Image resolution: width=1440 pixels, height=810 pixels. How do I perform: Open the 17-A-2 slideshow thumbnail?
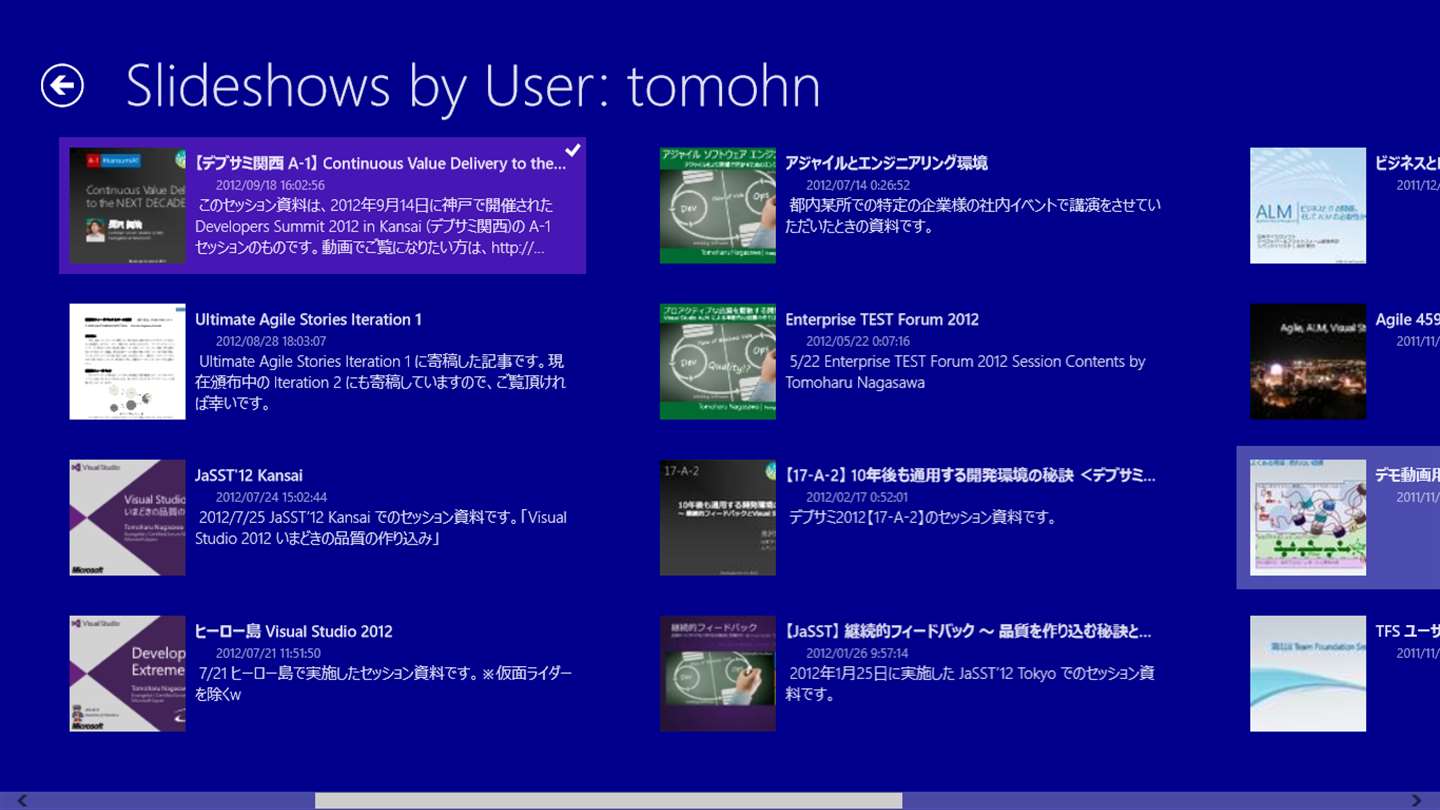tap(717, 517)
